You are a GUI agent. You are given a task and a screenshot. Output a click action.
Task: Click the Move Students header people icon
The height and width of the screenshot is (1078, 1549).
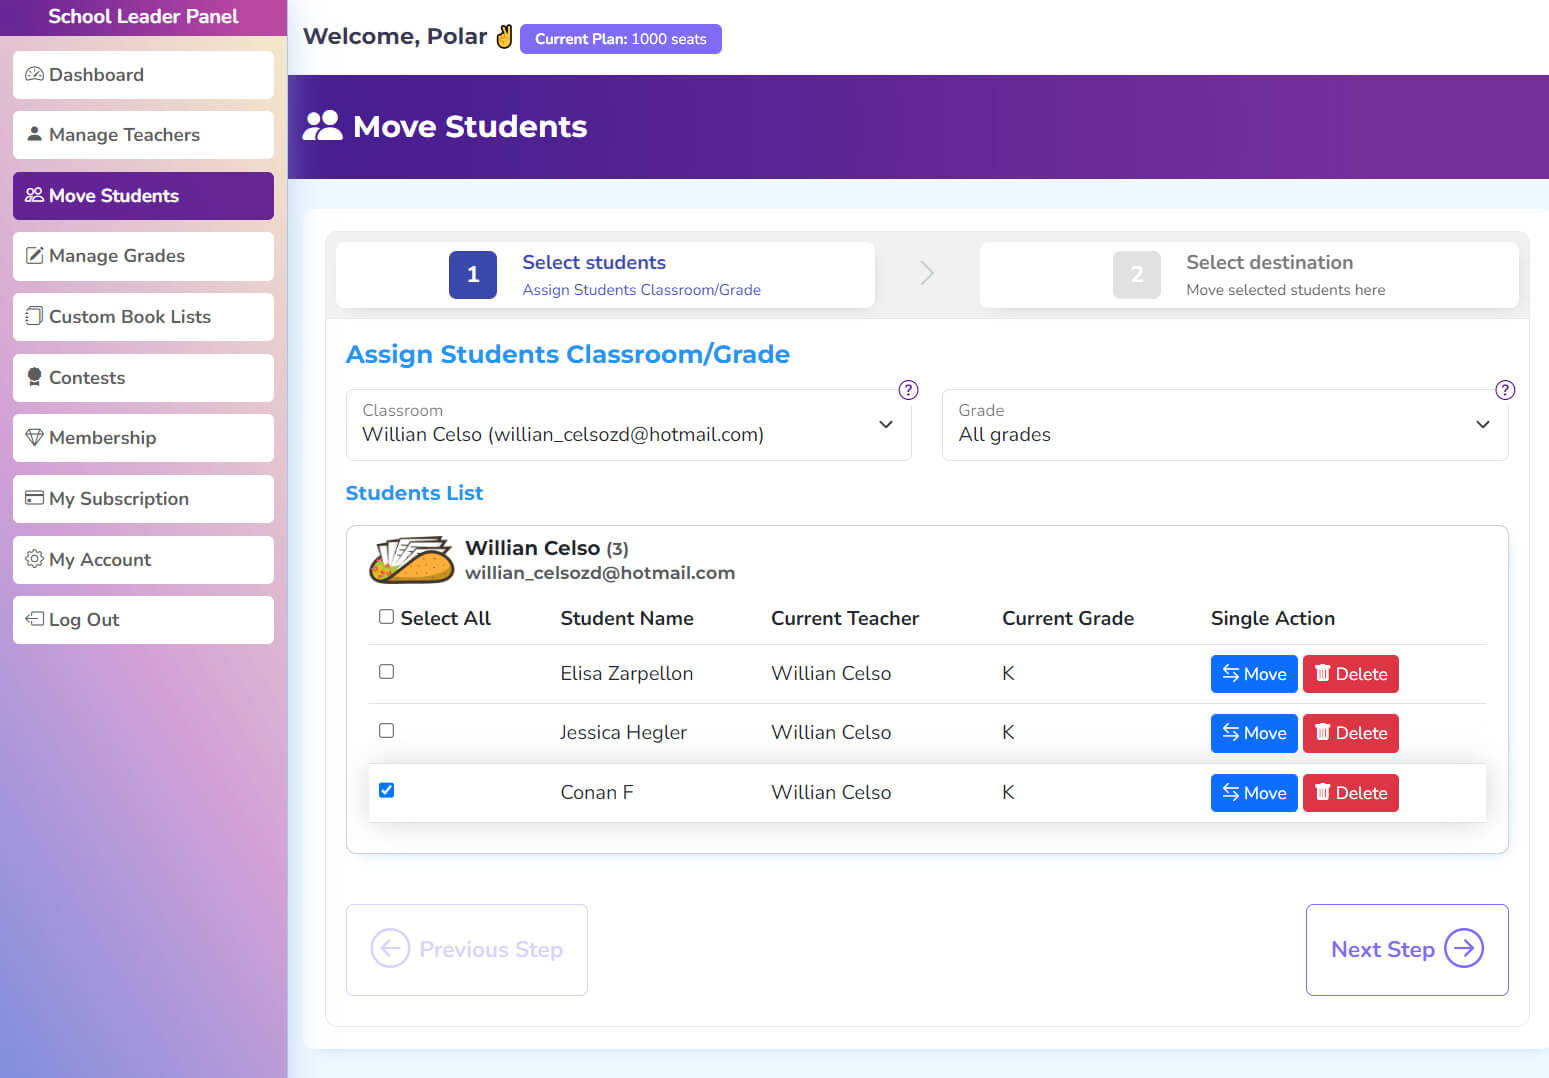322,126
